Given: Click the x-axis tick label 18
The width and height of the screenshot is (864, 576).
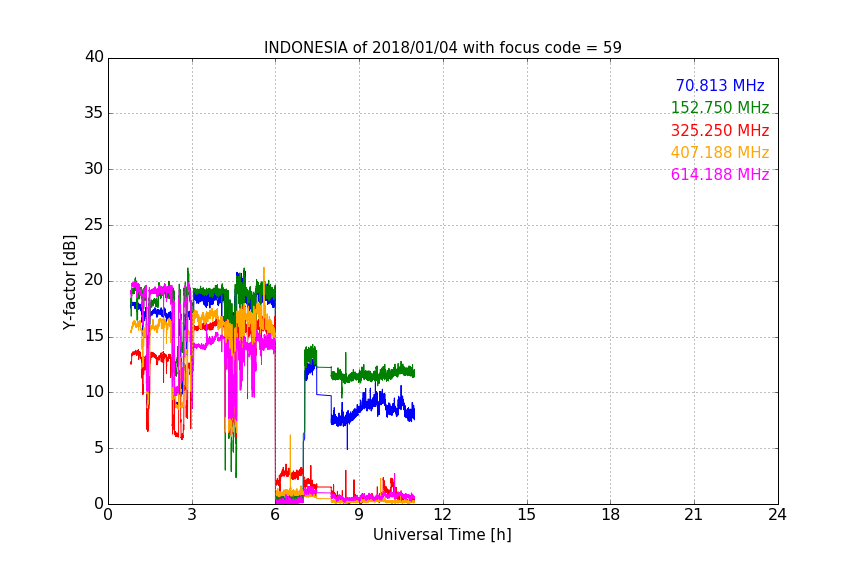Looking at the screenshot, I should click(x=611, y=515).
